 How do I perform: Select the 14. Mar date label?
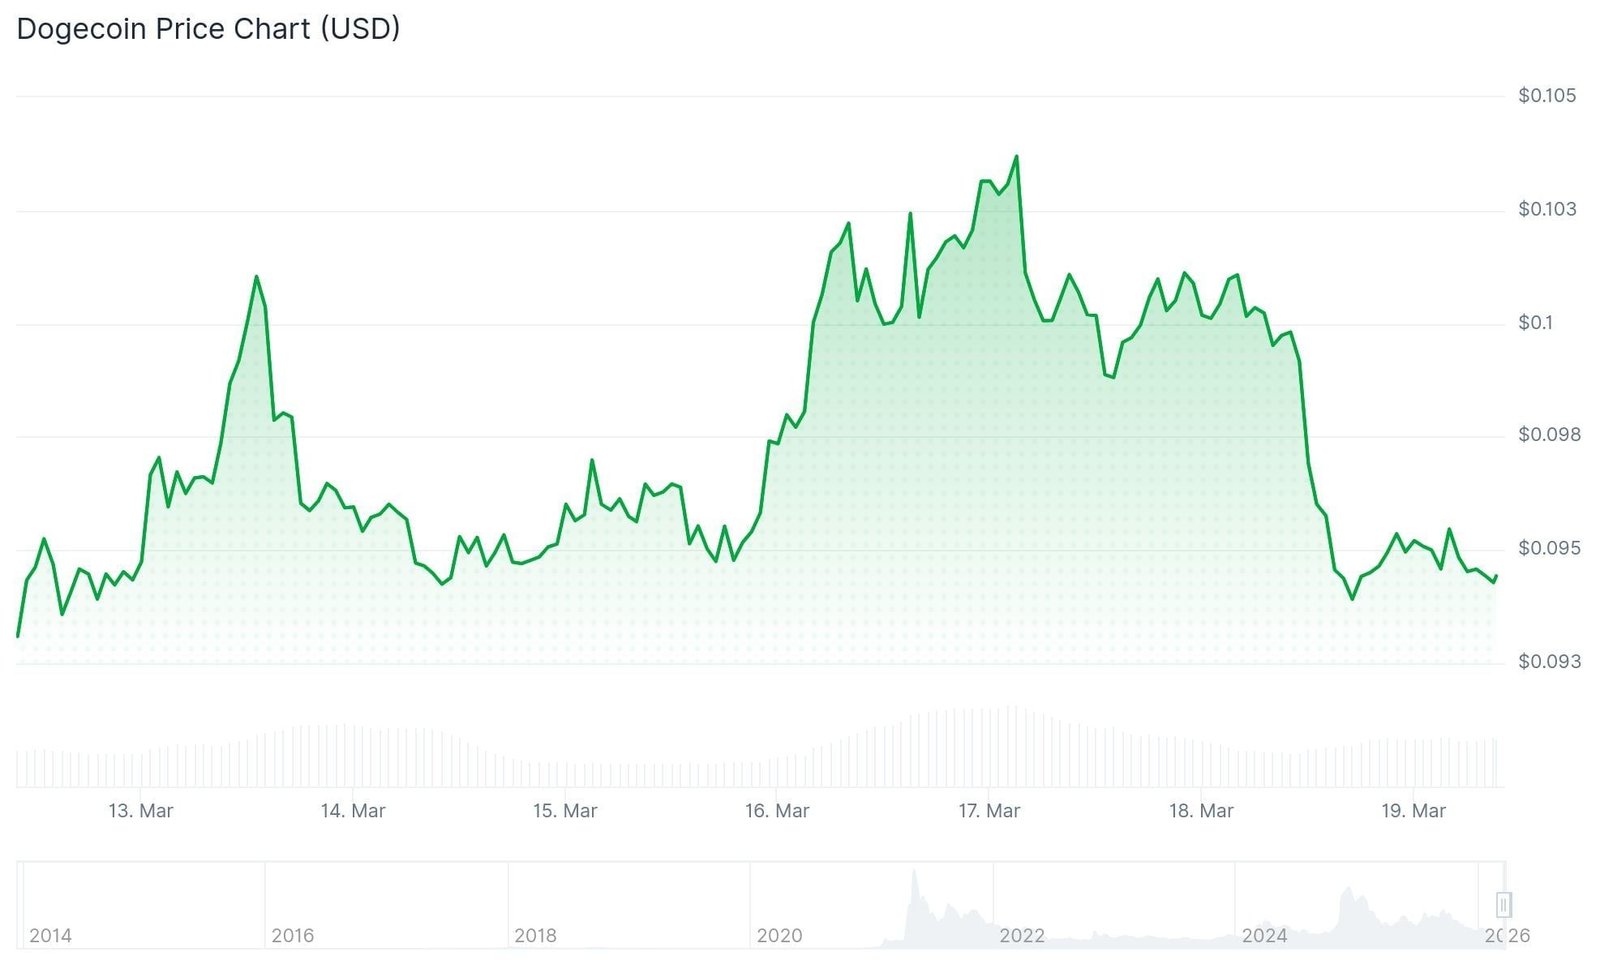point(352,811)
